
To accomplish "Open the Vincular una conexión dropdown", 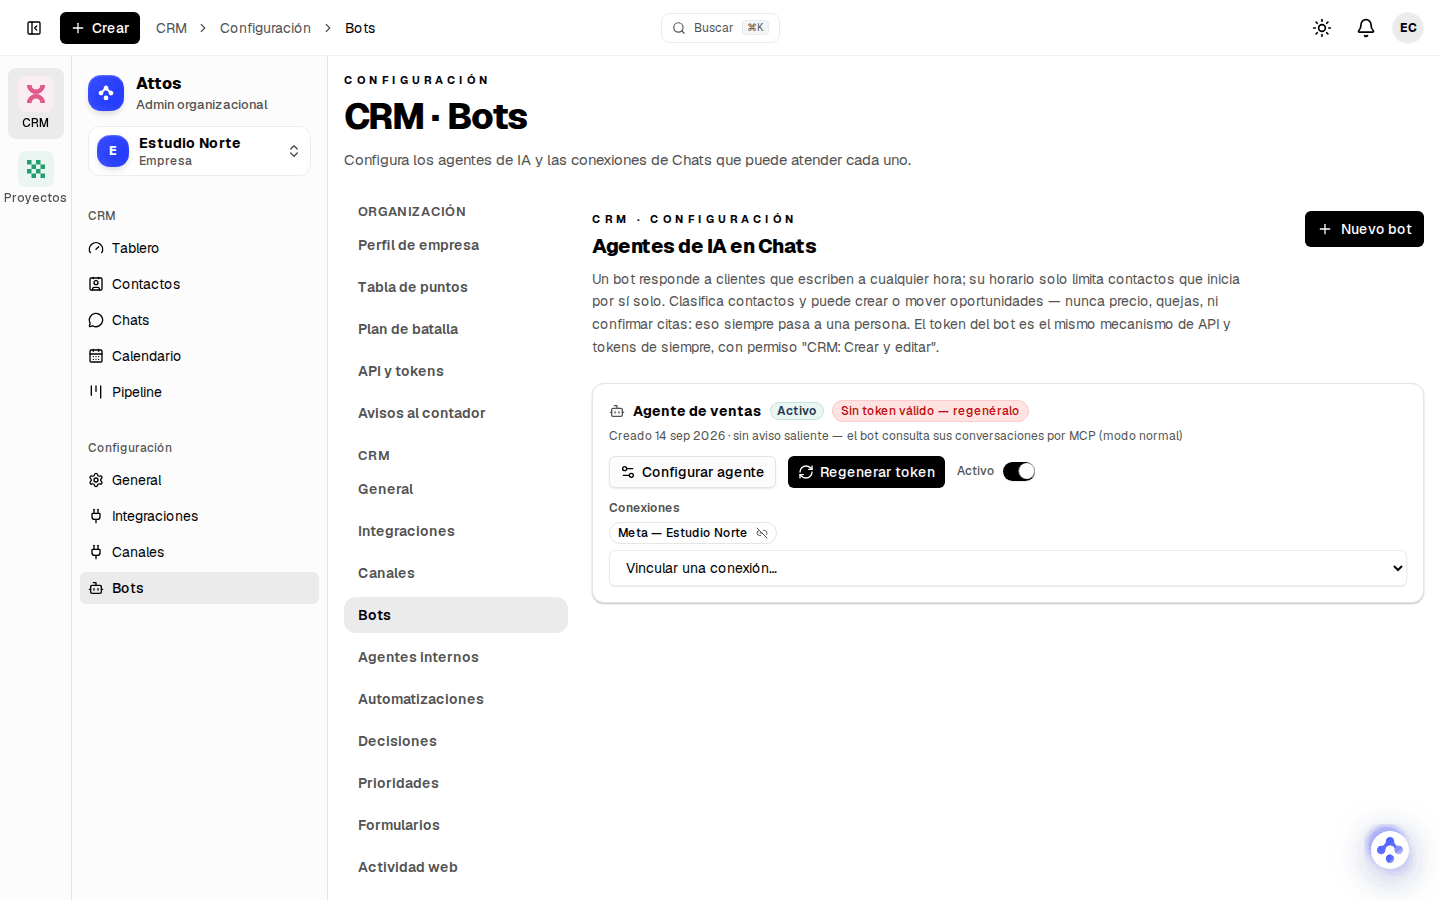I will (1008, 568).
